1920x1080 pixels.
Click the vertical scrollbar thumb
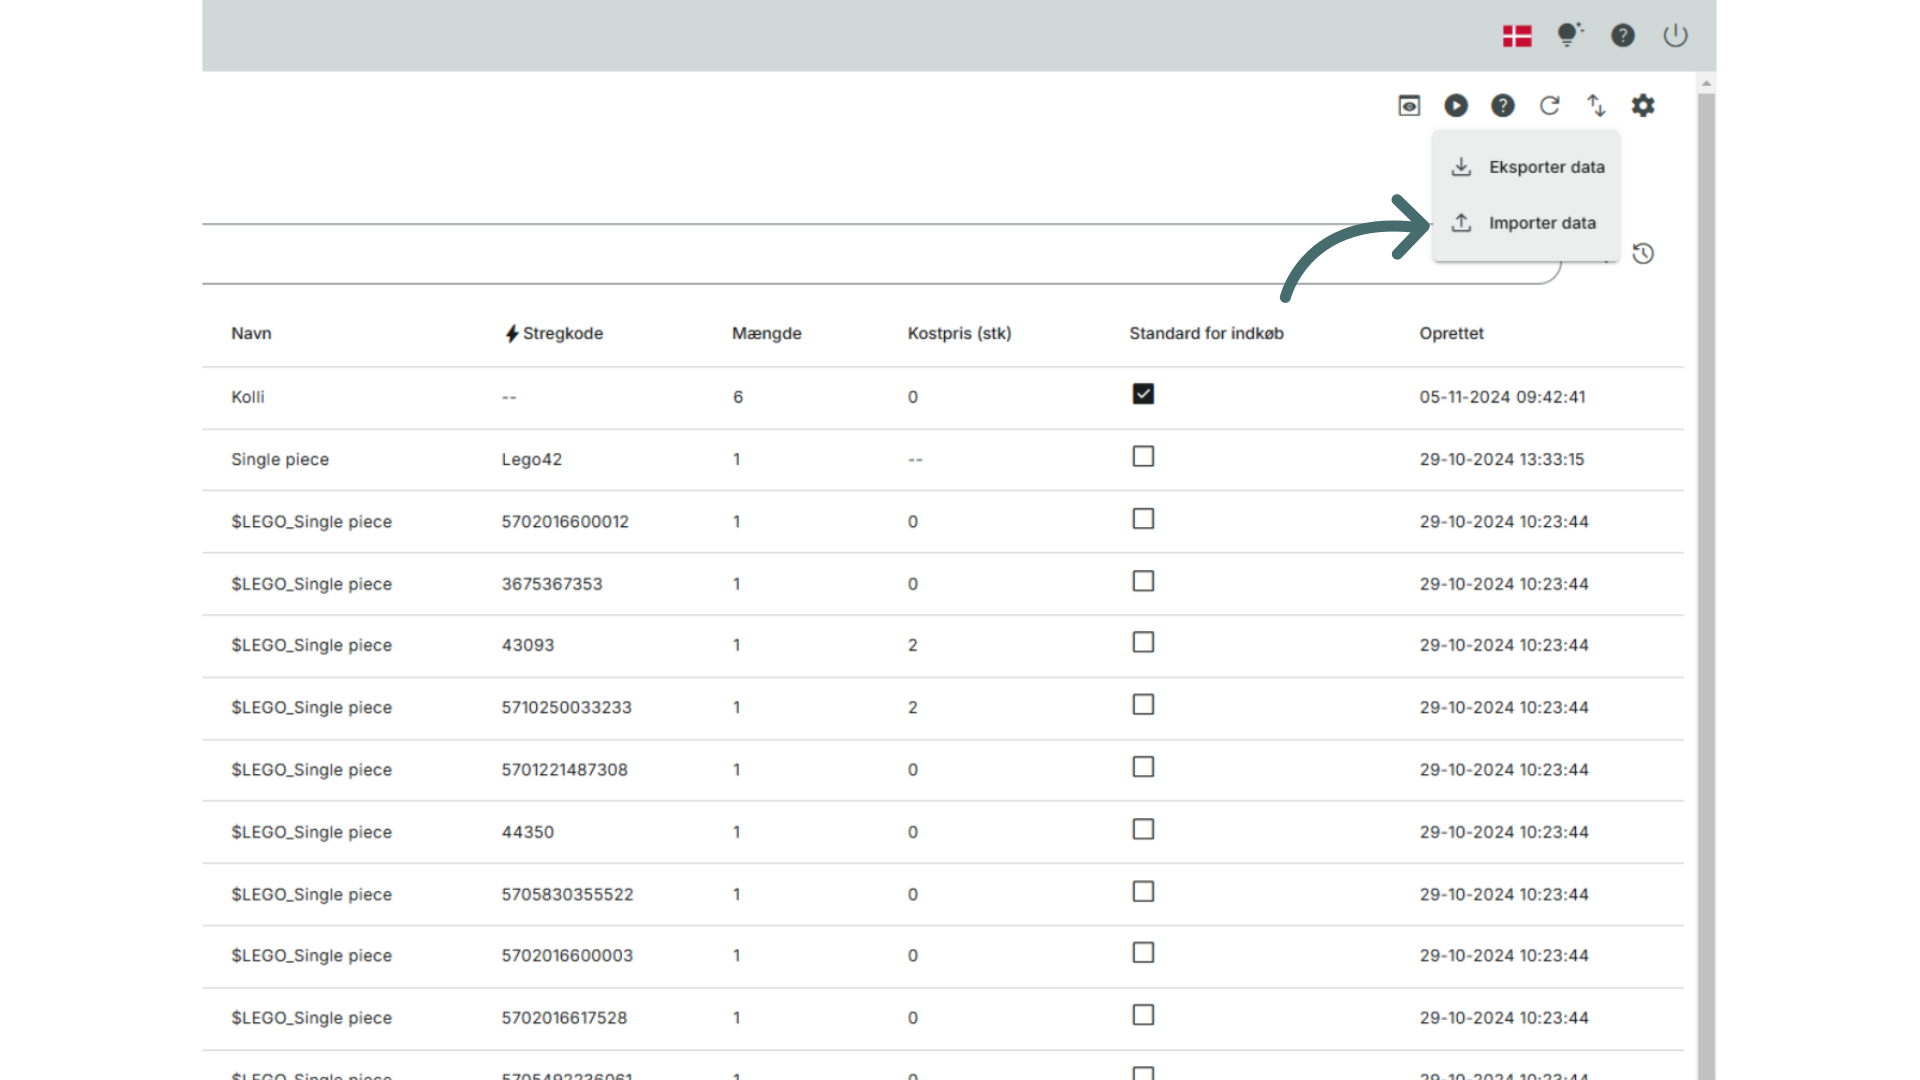[x=1707, y=585]
